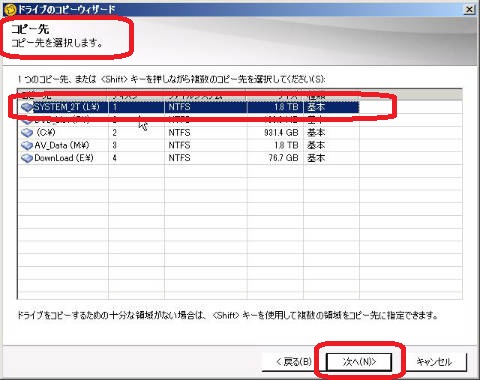This screenshot has width=480, height=380.
Task: Click the 76.7 GB size cell
Action: pyautogui.click(x=283, y=158)
